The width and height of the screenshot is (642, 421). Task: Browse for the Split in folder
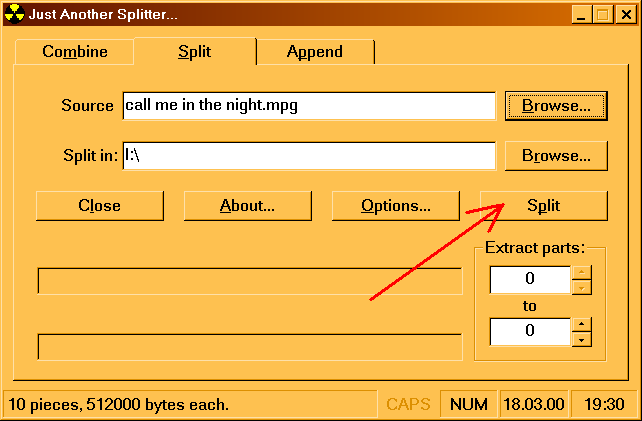tap(556, 156)
